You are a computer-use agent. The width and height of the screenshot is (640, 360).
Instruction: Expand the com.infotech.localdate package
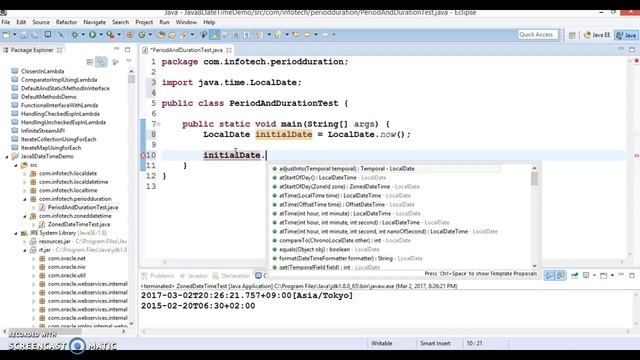click(x=24, y=173)
